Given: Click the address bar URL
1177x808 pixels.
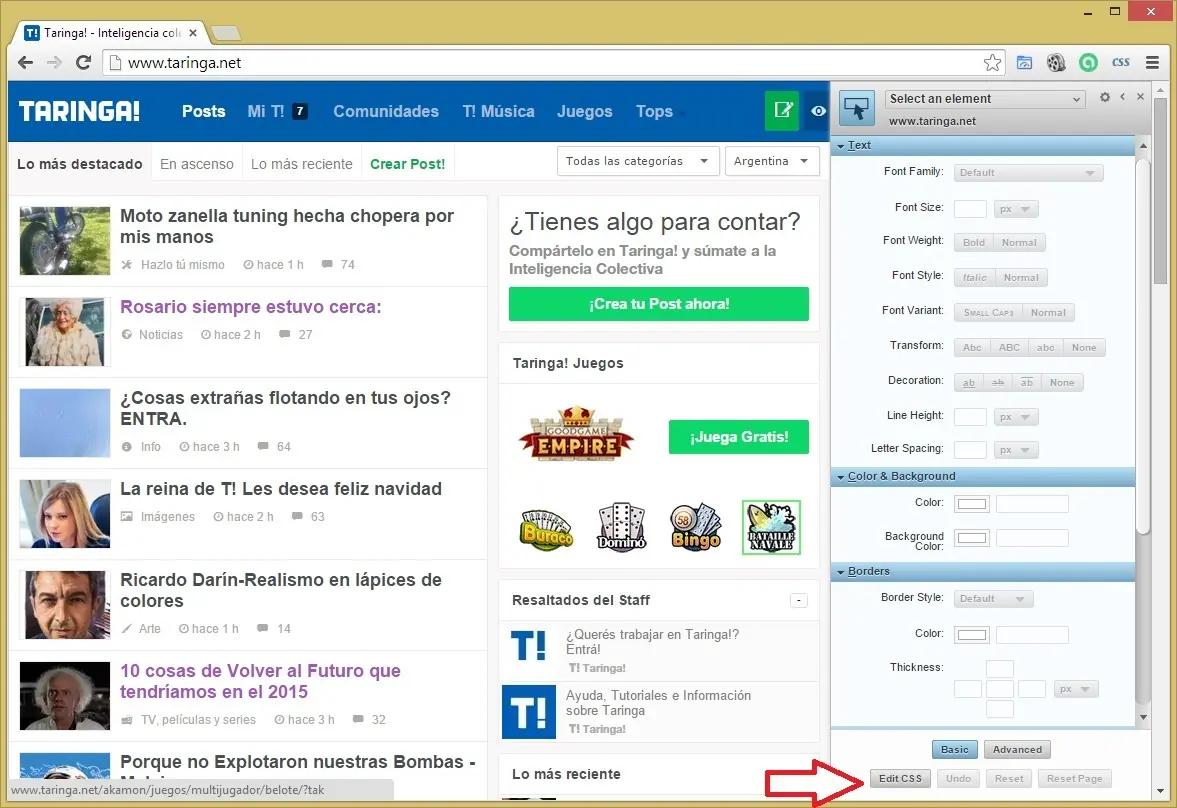Looking at the screenshot, I should click(x=185, y=63).
